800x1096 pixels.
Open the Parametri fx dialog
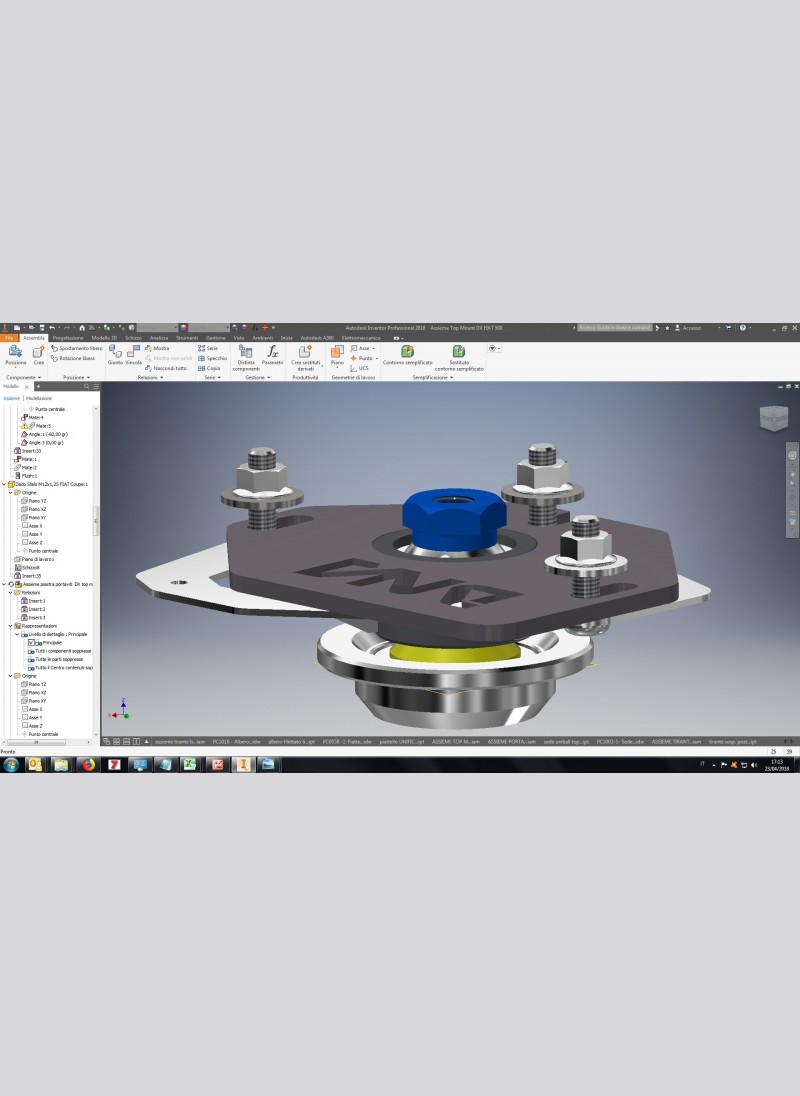click(x=272, y=357)
